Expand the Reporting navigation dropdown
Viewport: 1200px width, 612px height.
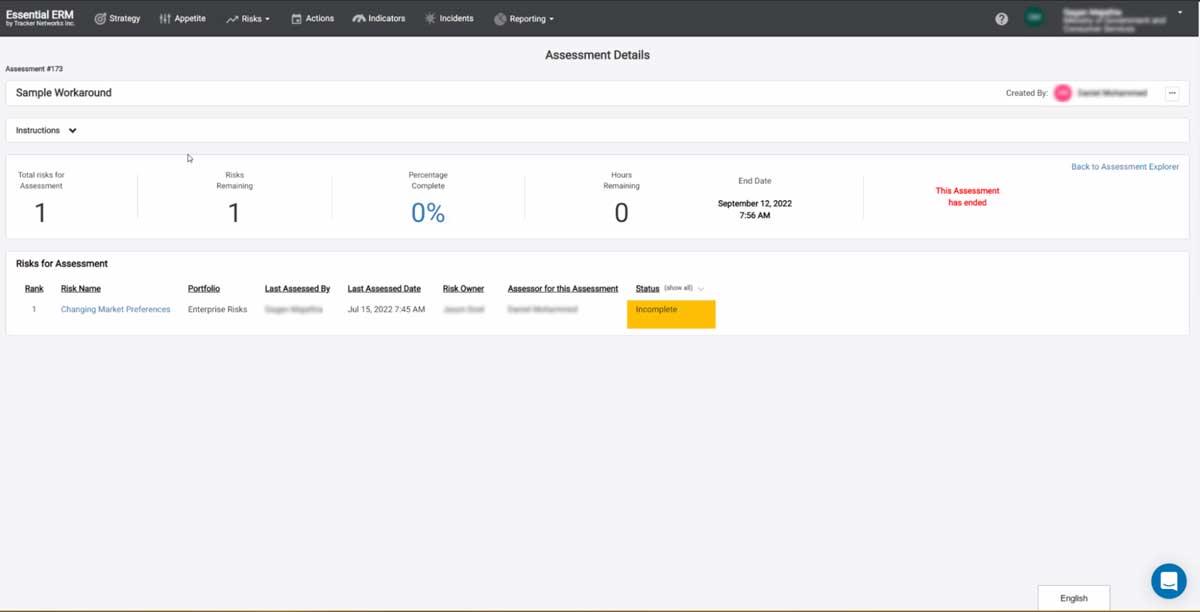pos(552,18)
